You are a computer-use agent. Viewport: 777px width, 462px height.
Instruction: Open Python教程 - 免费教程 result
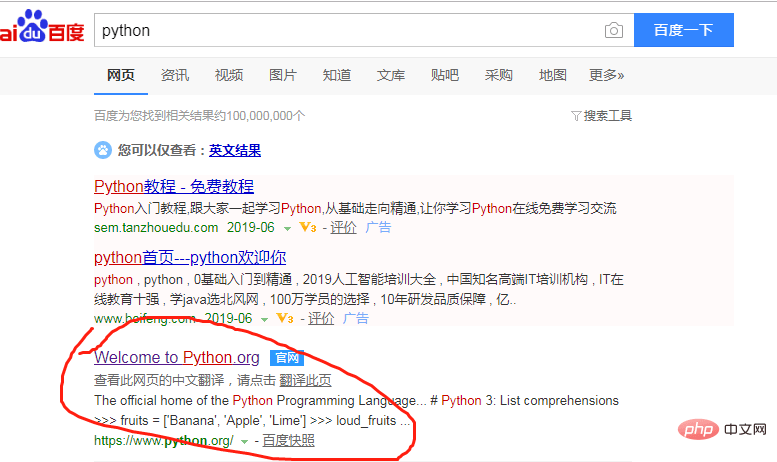point(174,186)
